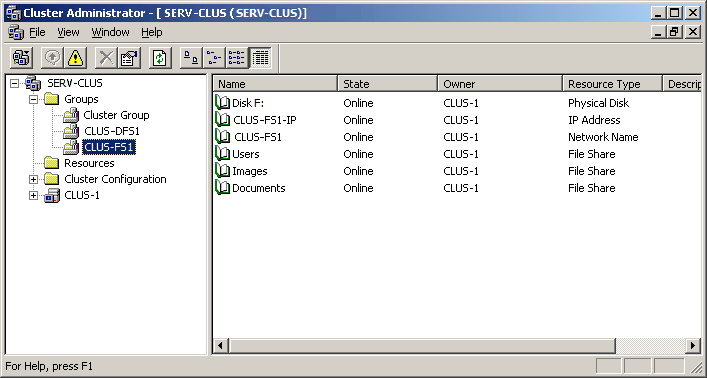
Task: Click the CLUS-1 owner of the Documents row
Action: pos(461,188)
